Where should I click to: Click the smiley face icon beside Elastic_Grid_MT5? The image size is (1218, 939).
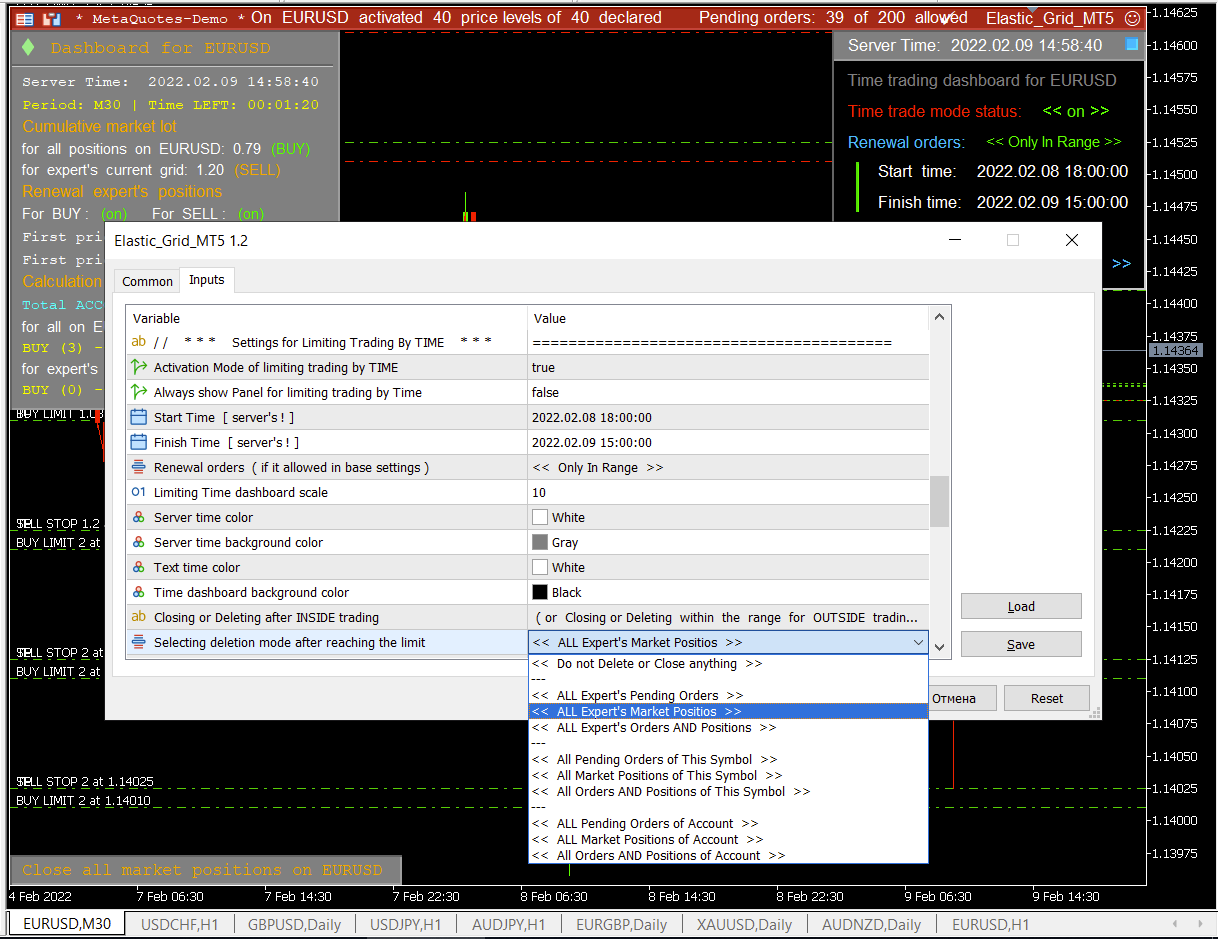tap(1132, 18)
